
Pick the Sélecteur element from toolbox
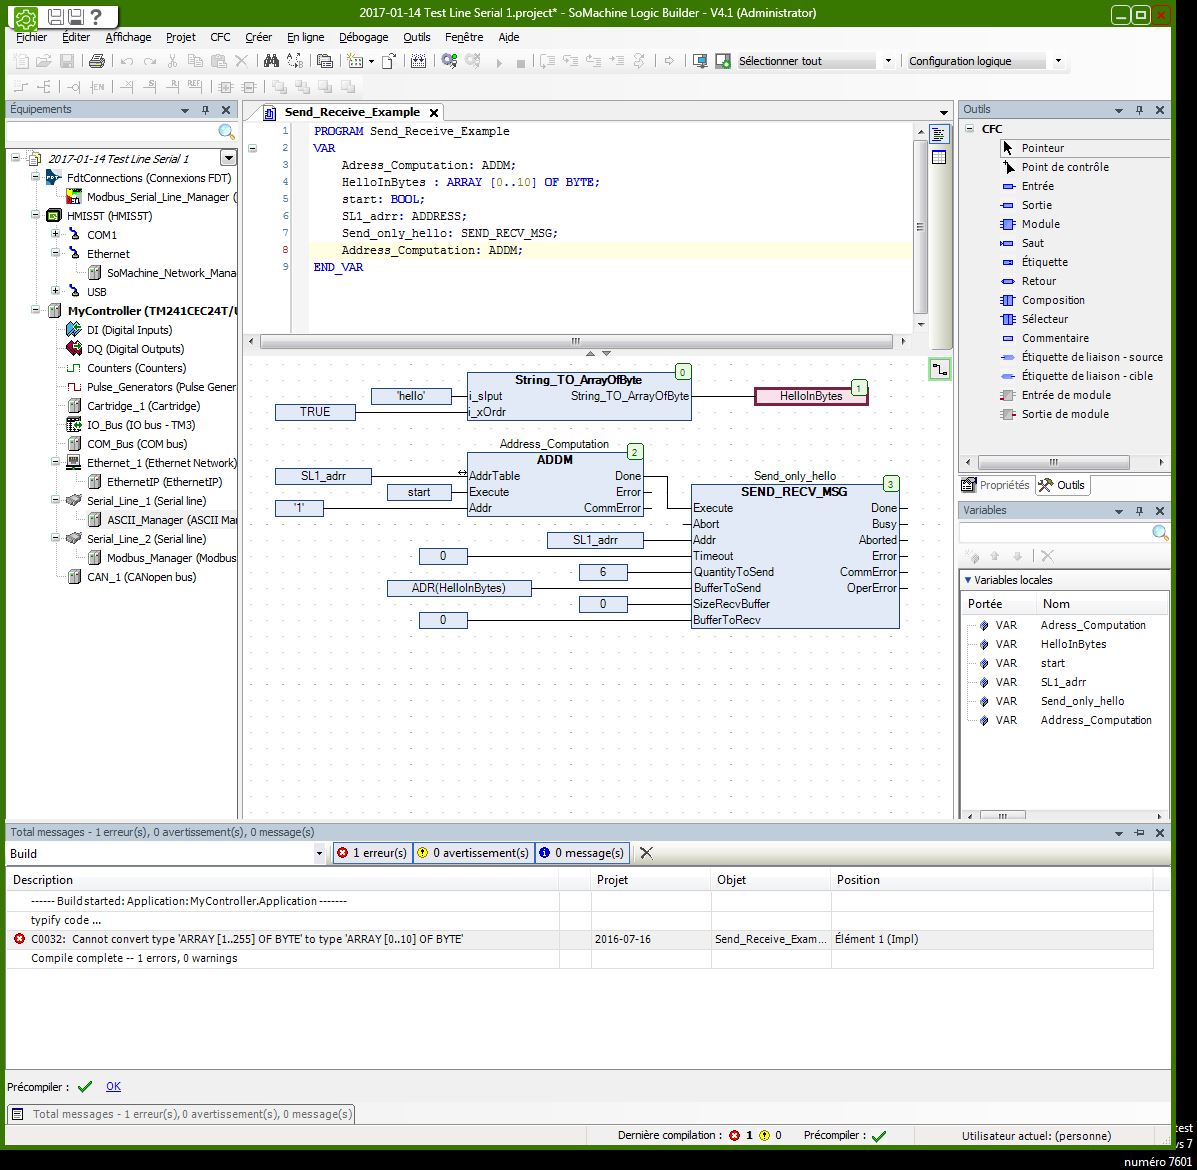pyautogui.click(x=1044, y=319)
